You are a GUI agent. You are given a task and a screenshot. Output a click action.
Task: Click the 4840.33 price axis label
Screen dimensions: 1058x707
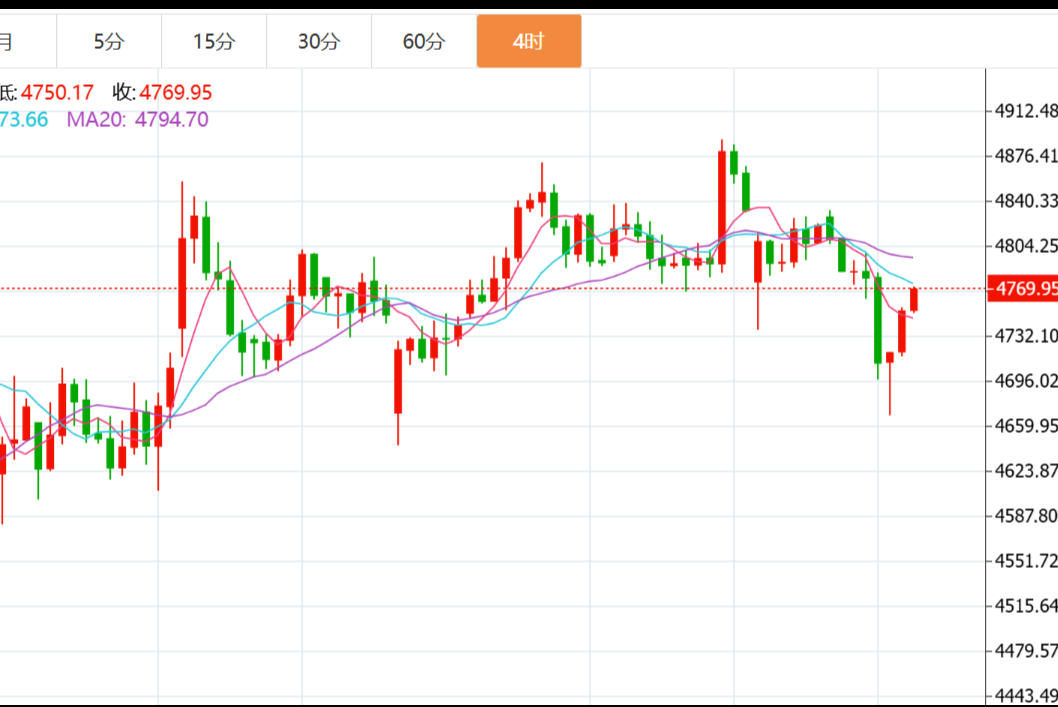pyautogui.click(x=1026, y=201)
